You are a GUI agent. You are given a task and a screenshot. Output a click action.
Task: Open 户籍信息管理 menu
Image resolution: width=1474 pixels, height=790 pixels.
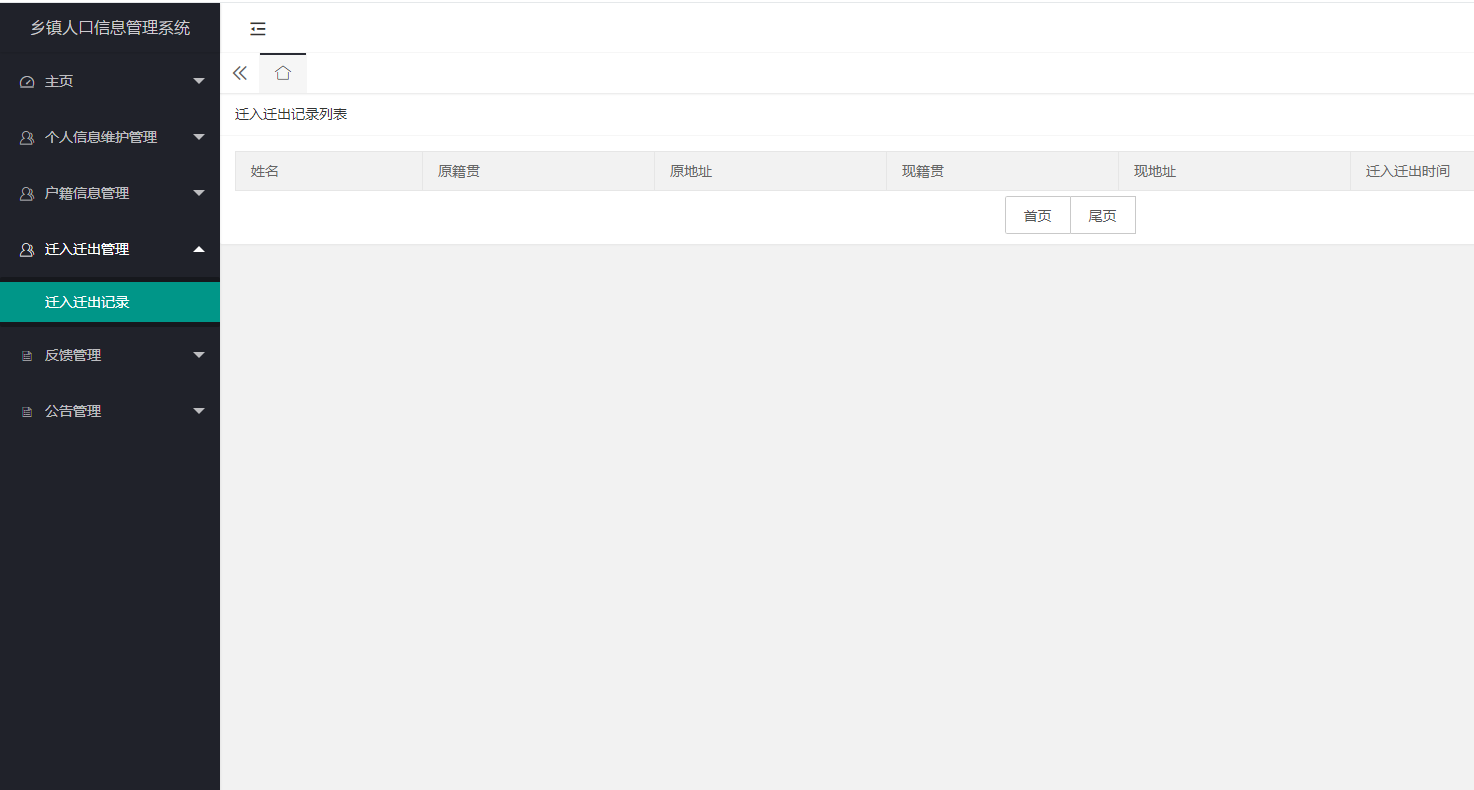tap(110, 193)
